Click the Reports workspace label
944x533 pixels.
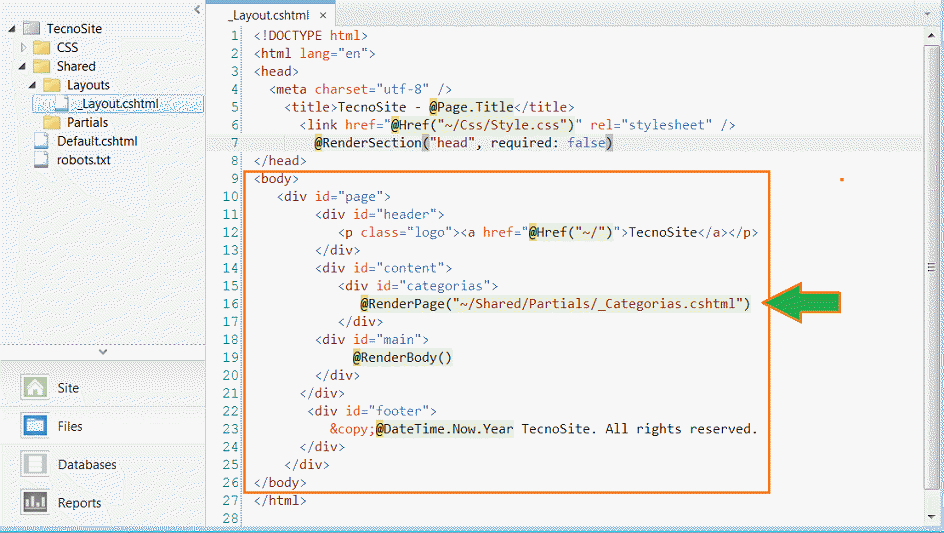pos(79,503)
